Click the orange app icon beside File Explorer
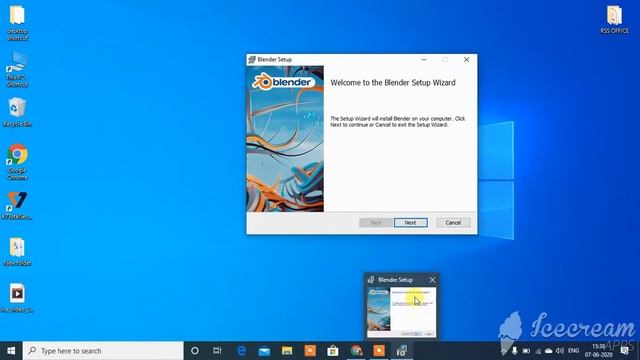This screenshot has height=360, width=640. [x=310, y=351]
